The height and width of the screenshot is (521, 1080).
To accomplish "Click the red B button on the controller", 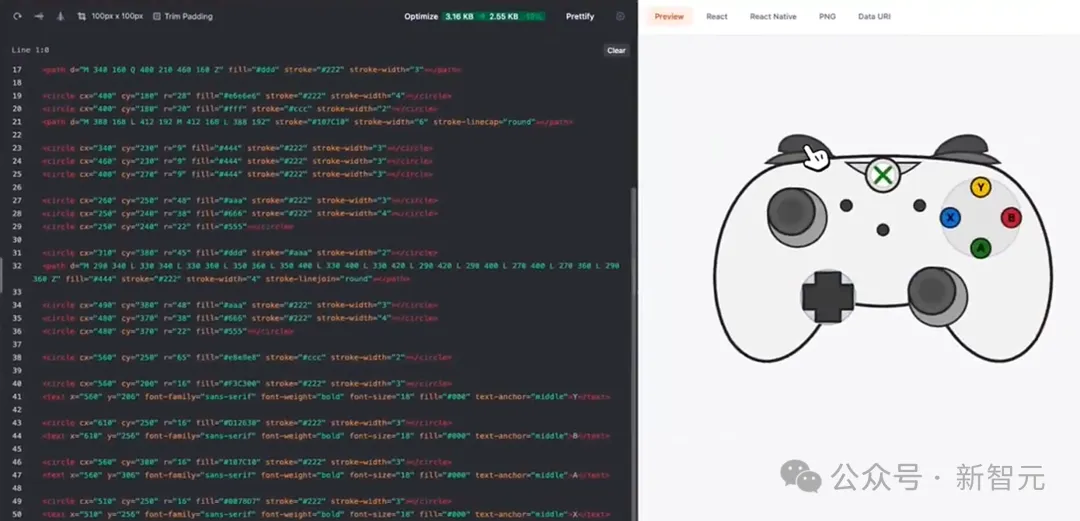I will pos(1011,217).
